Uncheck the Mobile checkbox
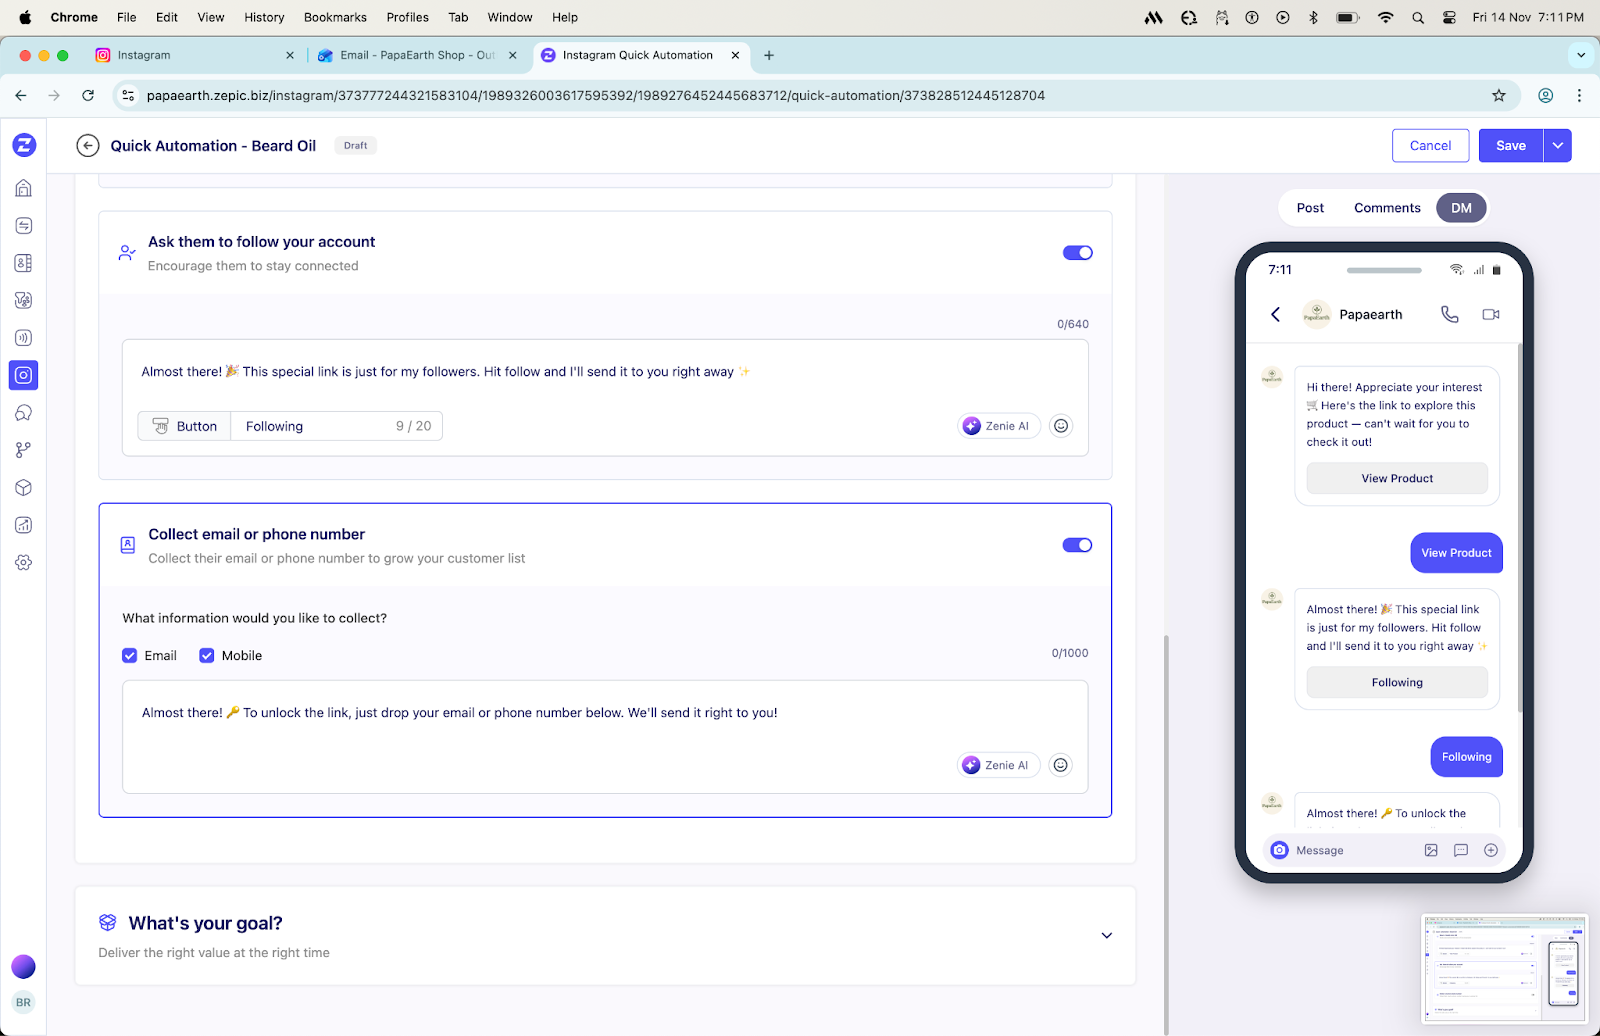 click(207, 656)
